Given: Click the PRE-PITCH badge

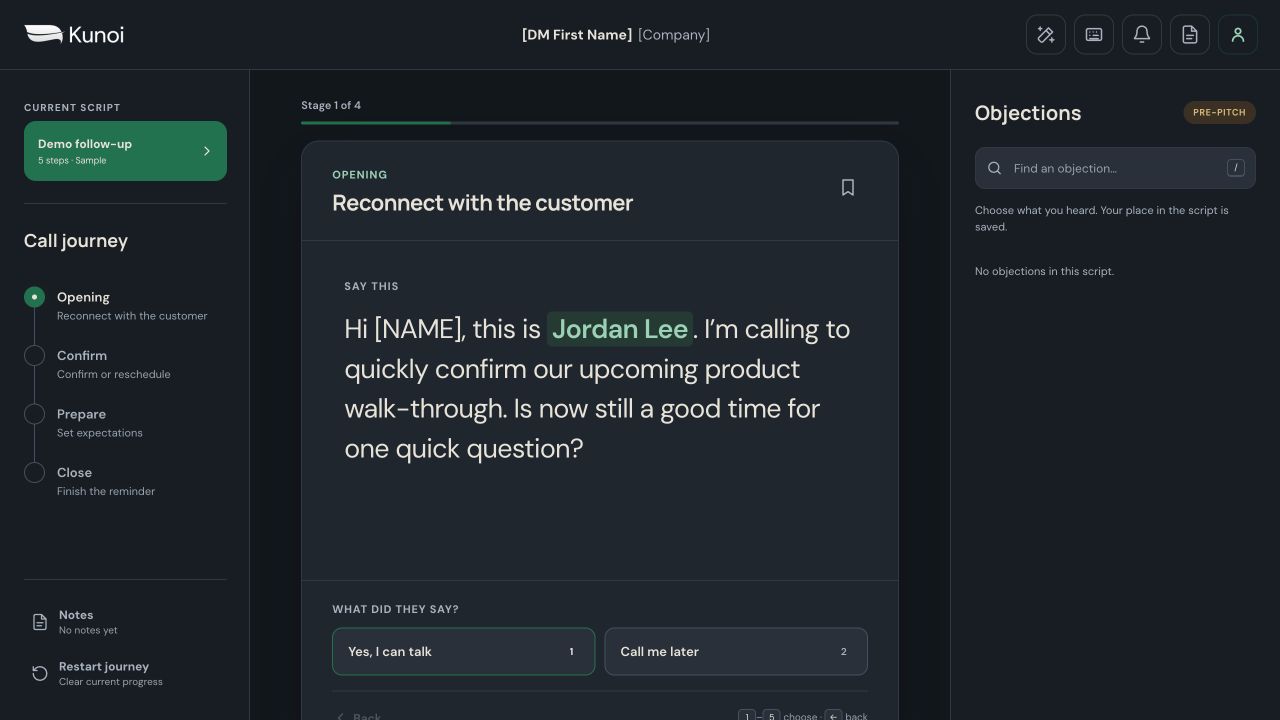Looking at the screenshot, I should [1219, 112].
